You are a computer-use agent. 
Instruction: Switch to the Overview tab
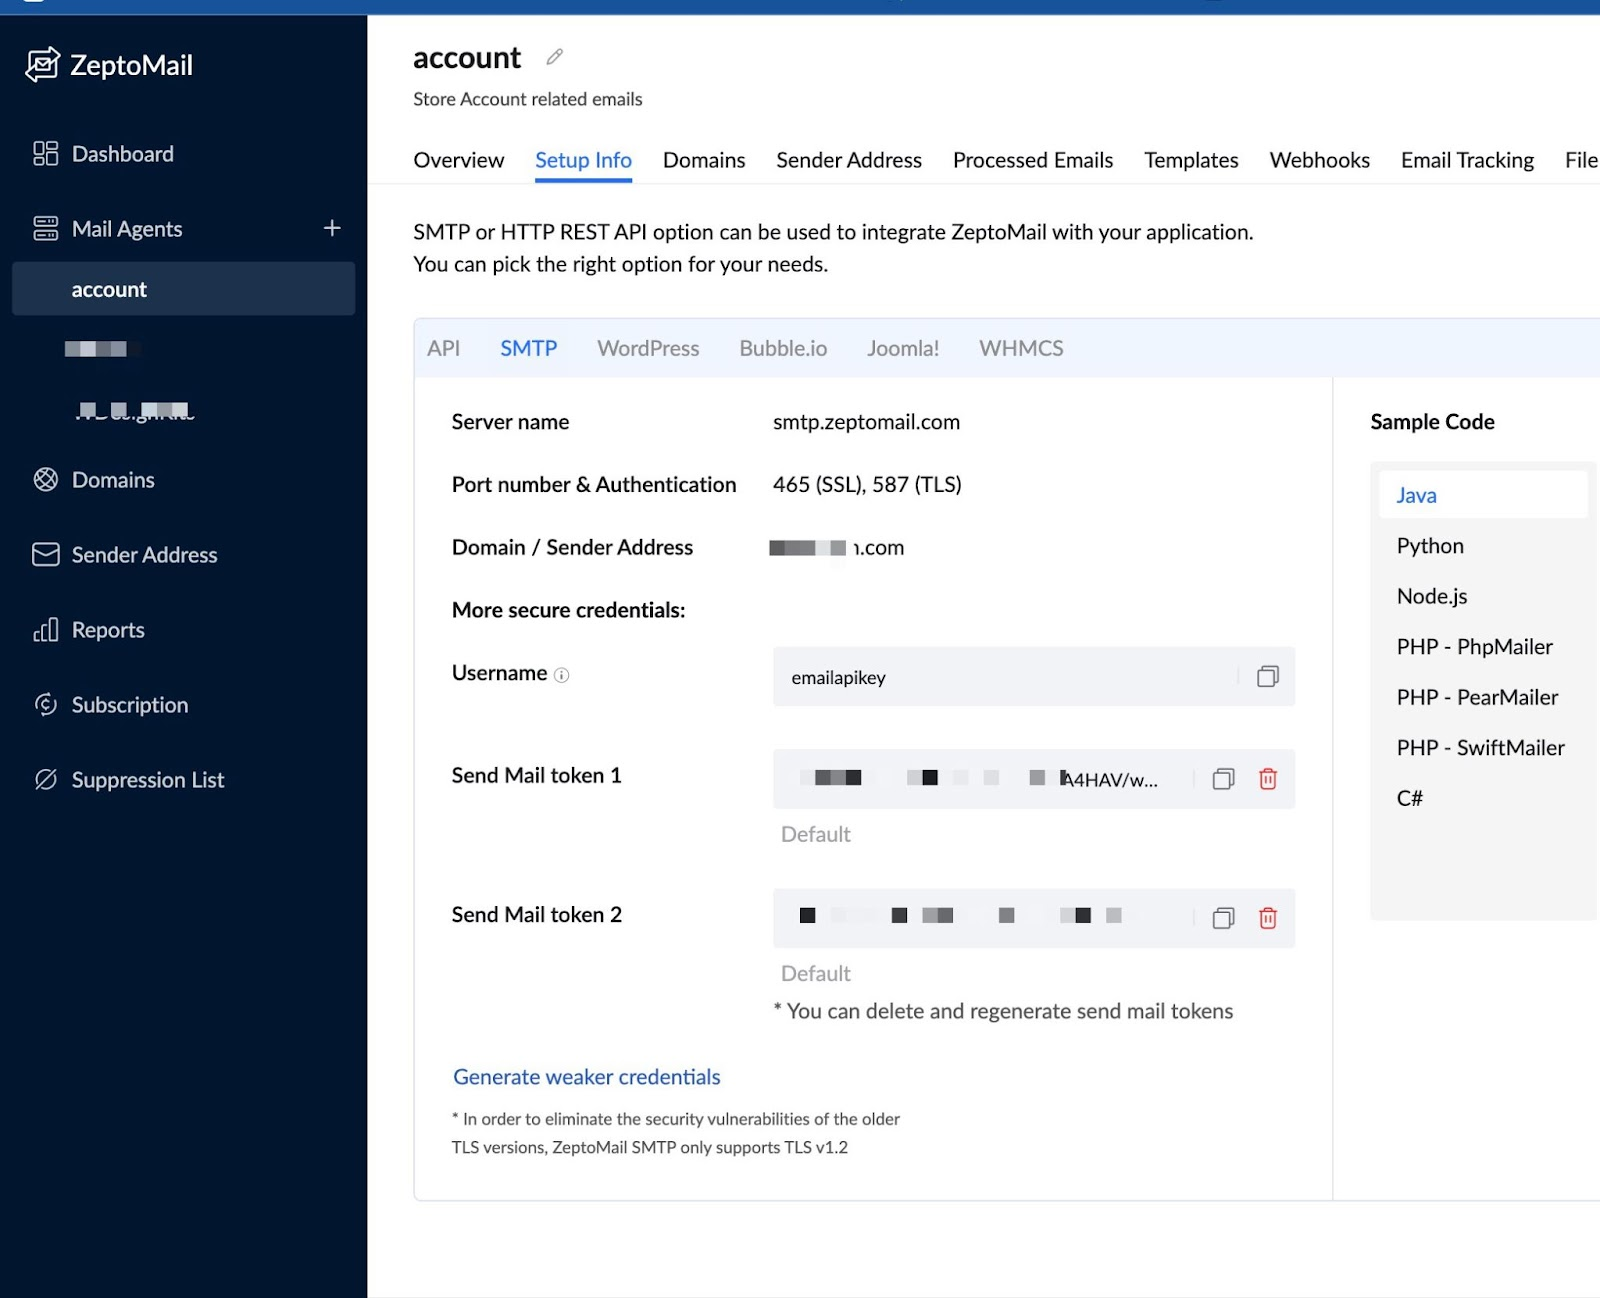coord(458,160)
